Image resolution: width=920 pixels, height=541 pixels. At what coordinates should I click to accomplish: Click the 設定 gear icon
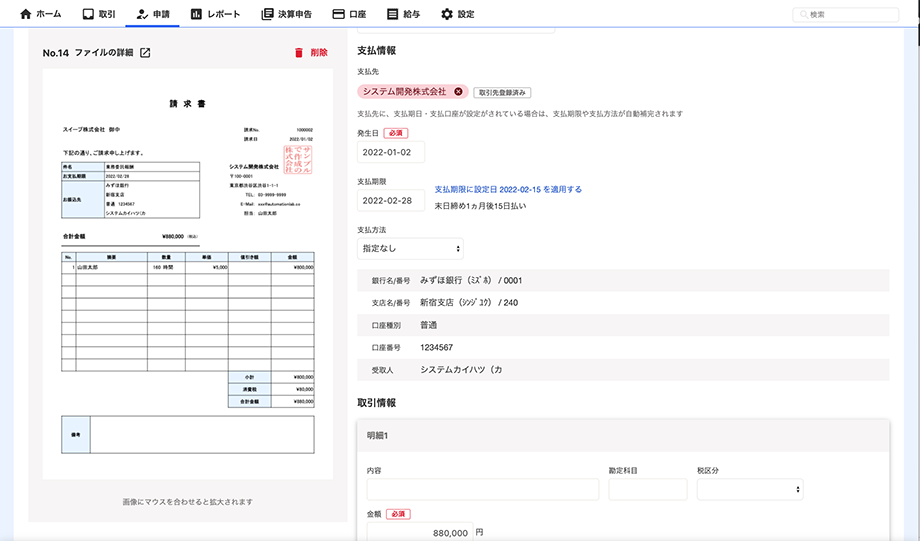click(447, 14)
